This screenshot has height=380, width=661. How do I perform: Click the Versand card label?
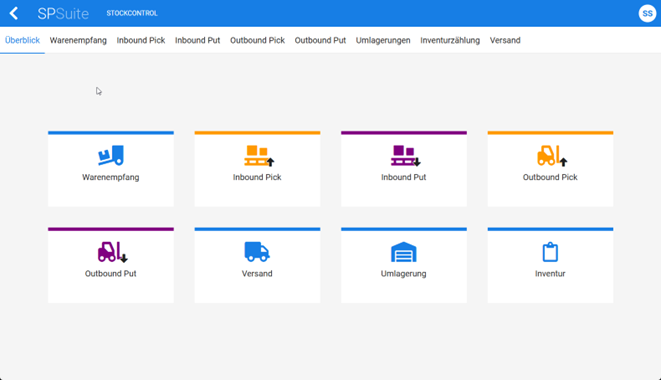(257, 273)
